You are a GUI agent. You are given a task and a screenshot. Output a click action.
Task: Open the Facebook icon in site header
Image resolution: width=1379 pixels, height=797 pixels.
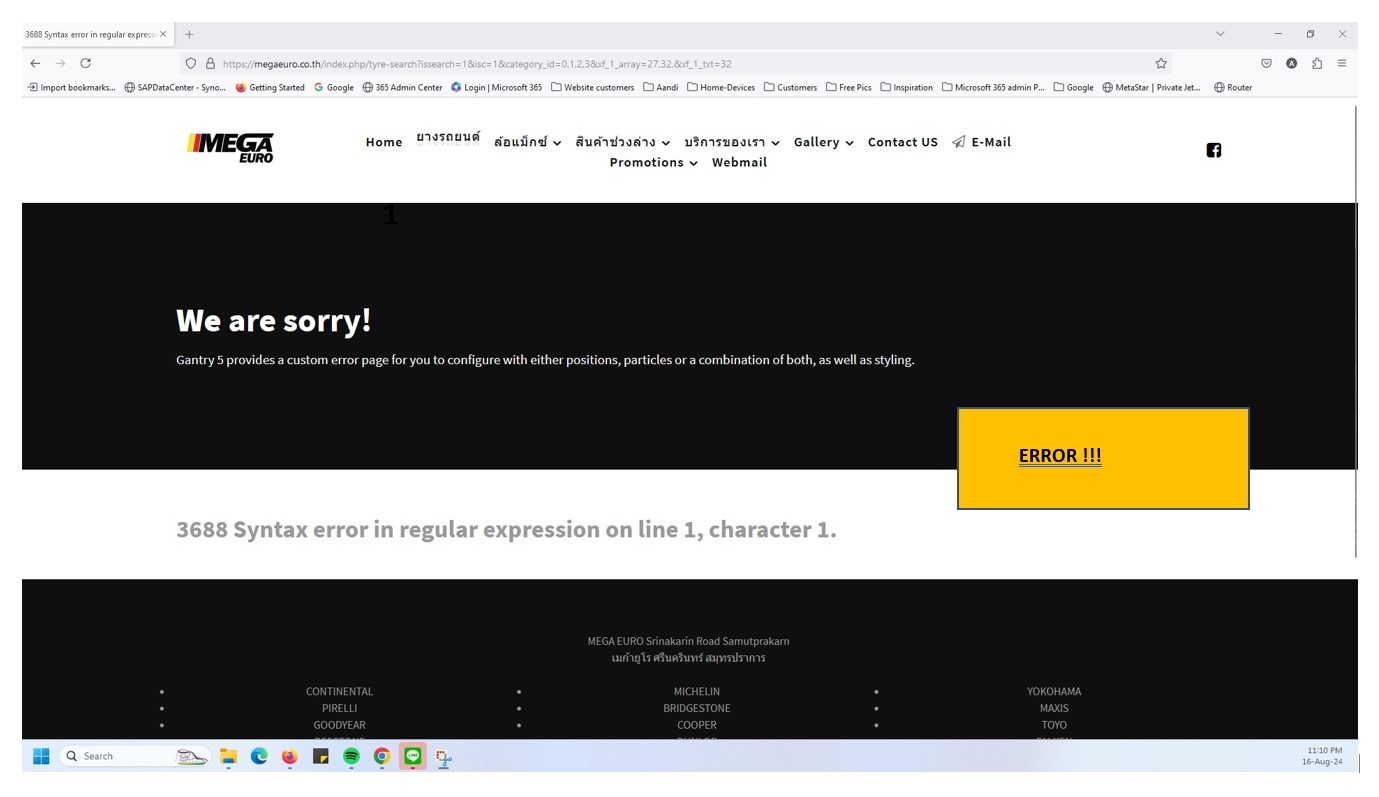pyautogui.click(x=1213, y=150)
